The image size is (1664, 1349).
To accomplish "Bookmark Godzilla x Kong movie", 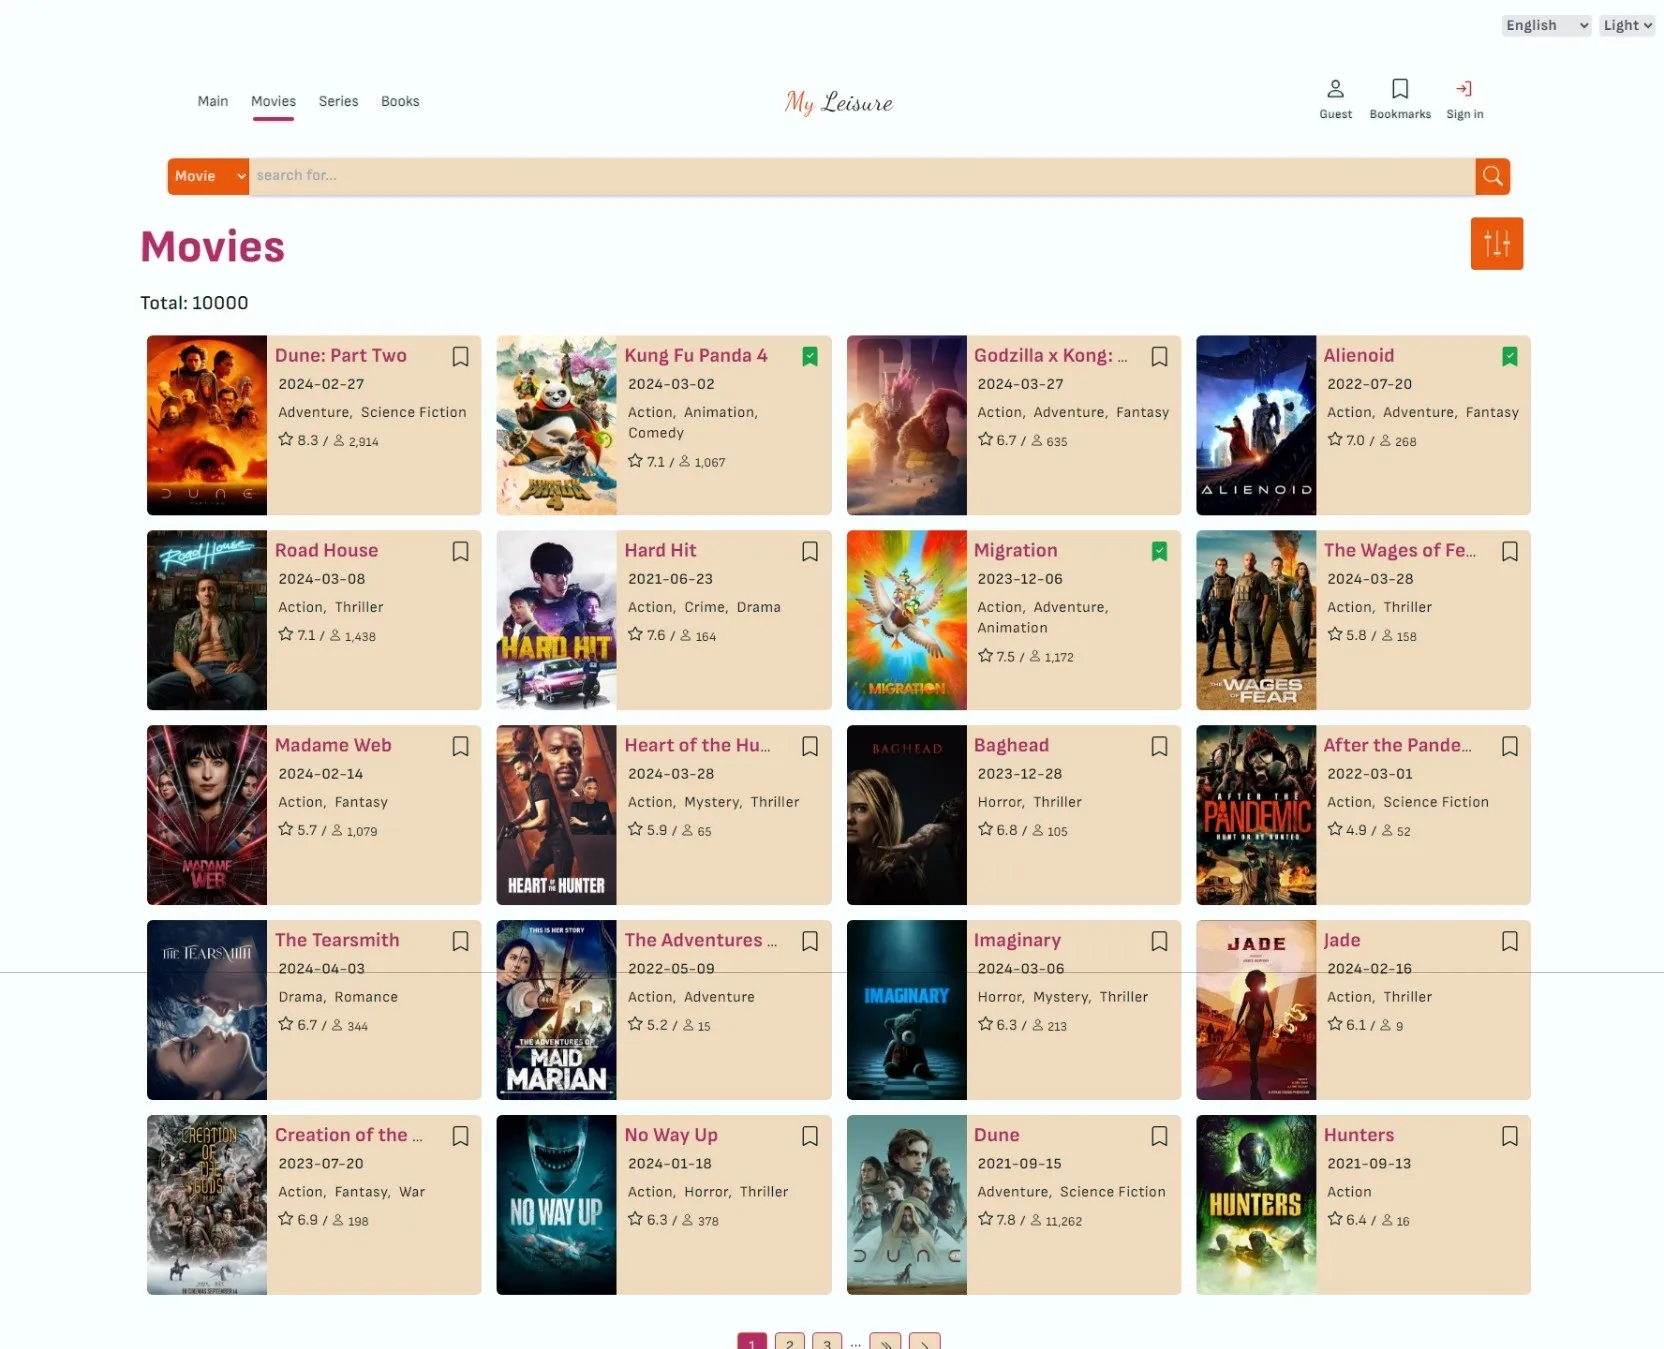I will (1159, 356).
